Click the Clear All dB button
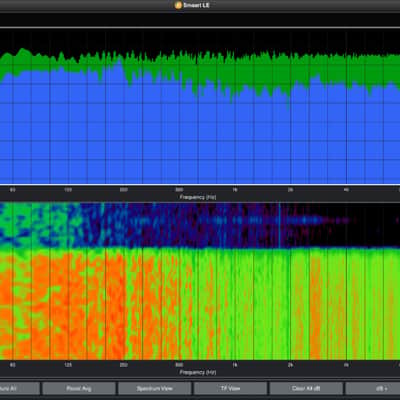Viewport: 400px width, 400px height. pos(306,388)
